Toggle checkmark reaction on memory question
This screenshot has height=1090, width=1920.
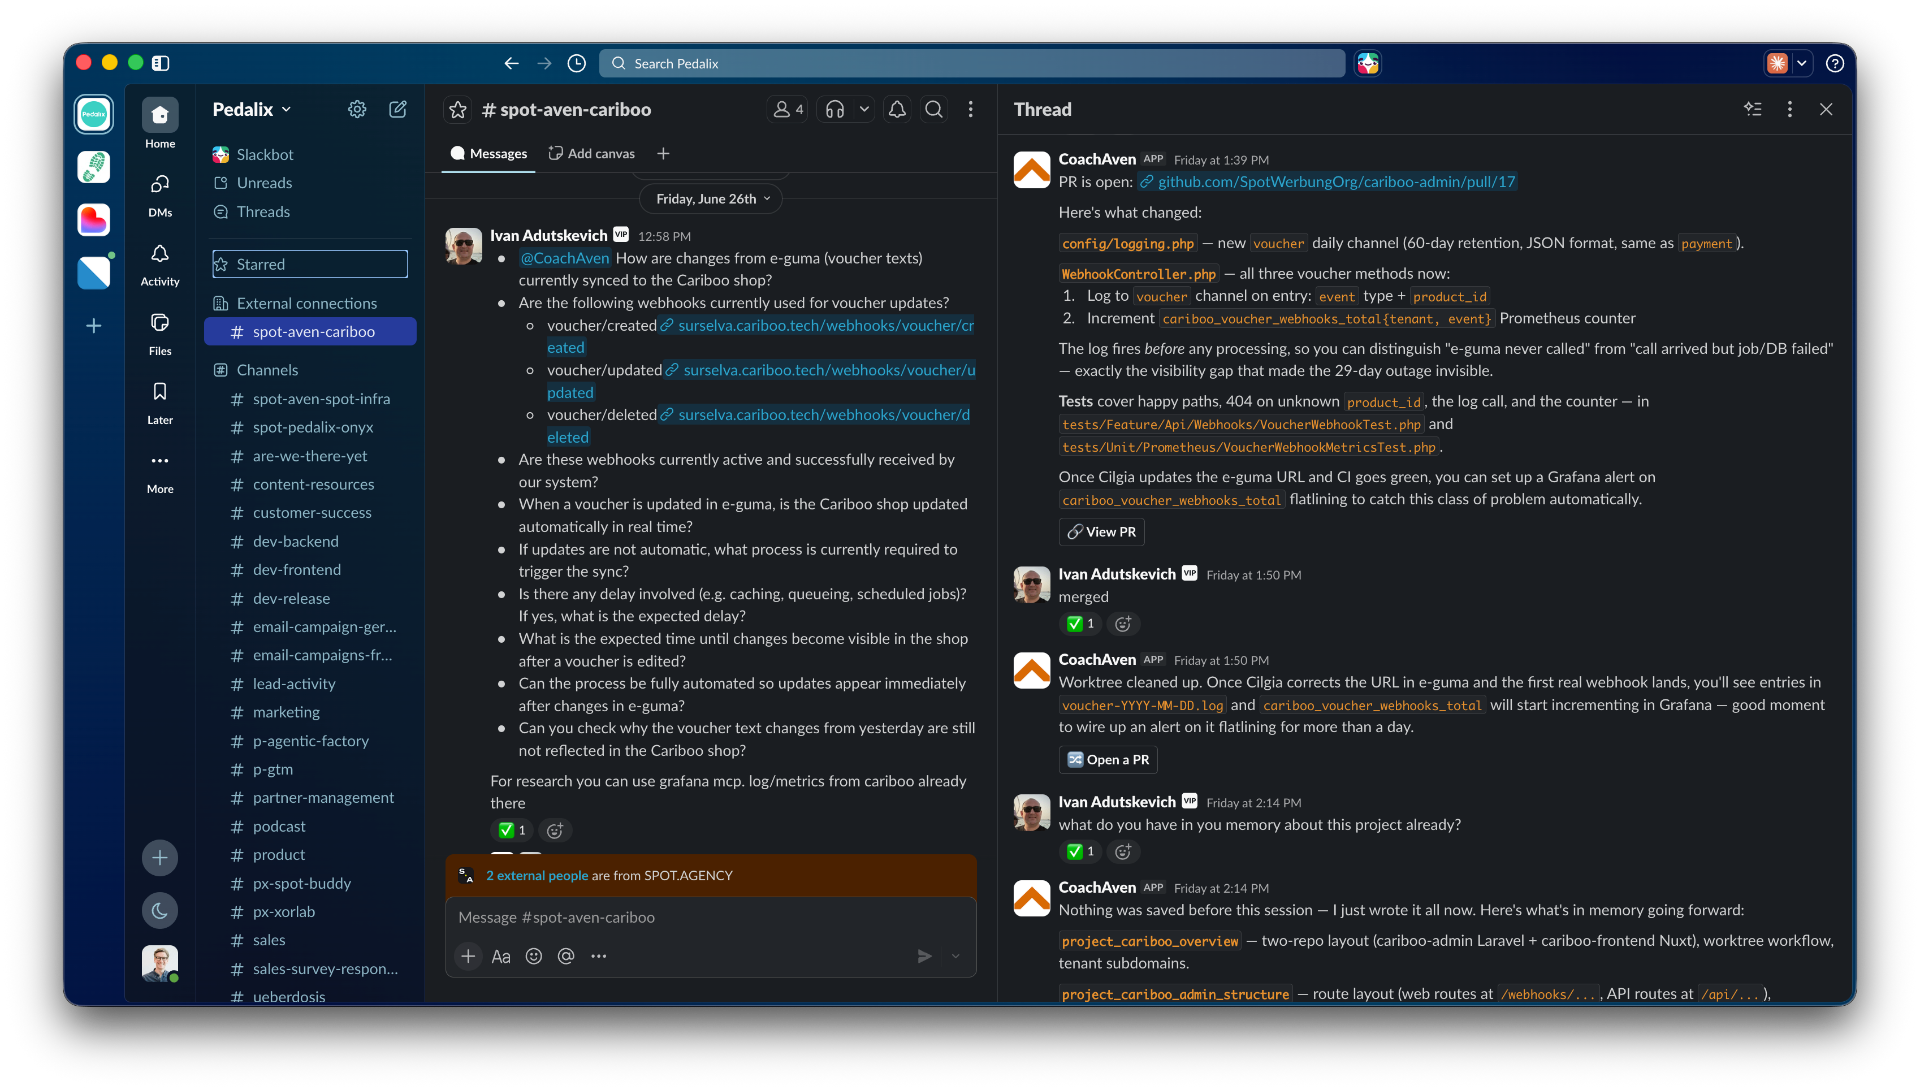(x=1080, y=852)
